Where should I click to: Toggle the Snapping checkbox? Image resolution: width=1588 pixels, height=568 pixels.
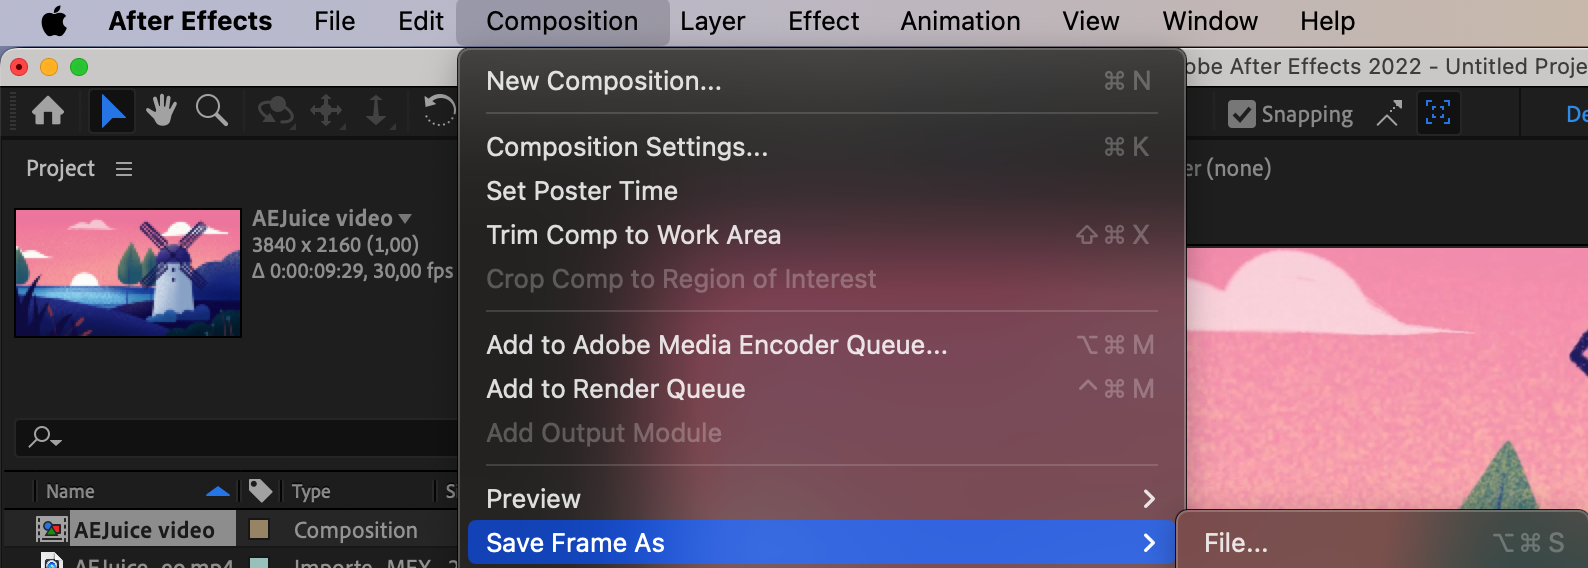click(x=1242, y=114)
